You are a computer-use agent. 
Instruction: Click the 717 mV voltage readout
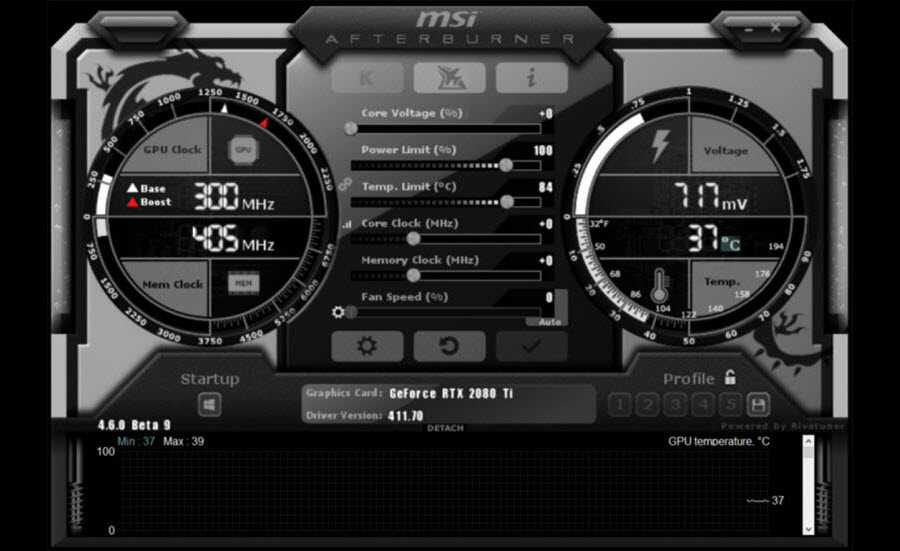(x=711, y=196)
